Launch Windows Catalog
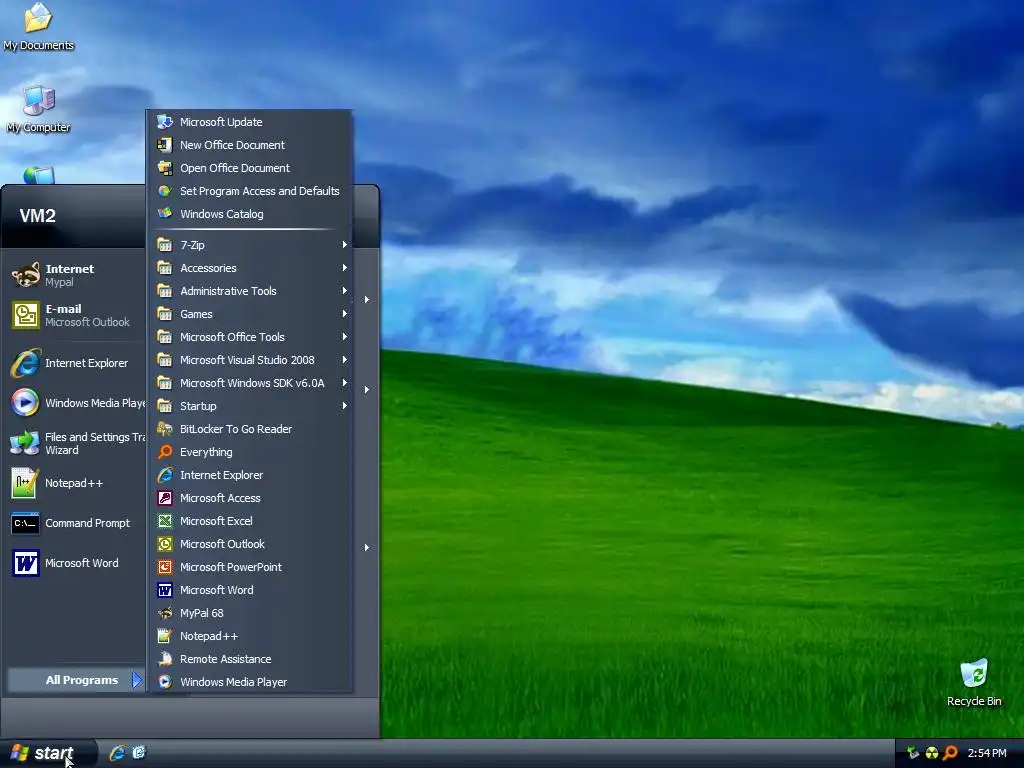Viewport: 1024px width, 768px height. point(250,214)
